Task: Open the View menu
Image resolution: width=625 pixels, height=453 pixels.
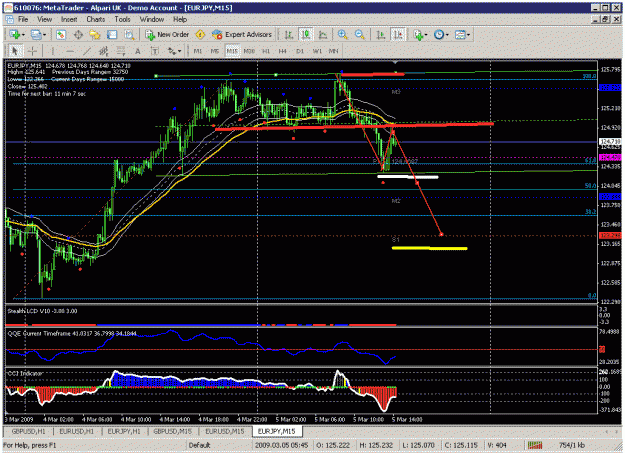Action: 44,19
